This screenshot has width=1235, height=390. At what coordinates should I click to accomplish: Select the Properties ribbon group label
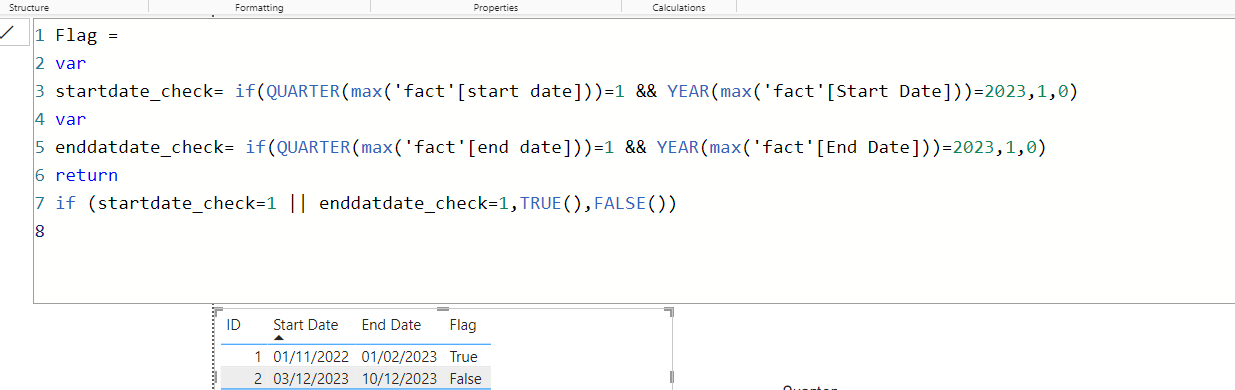(496, 7)
